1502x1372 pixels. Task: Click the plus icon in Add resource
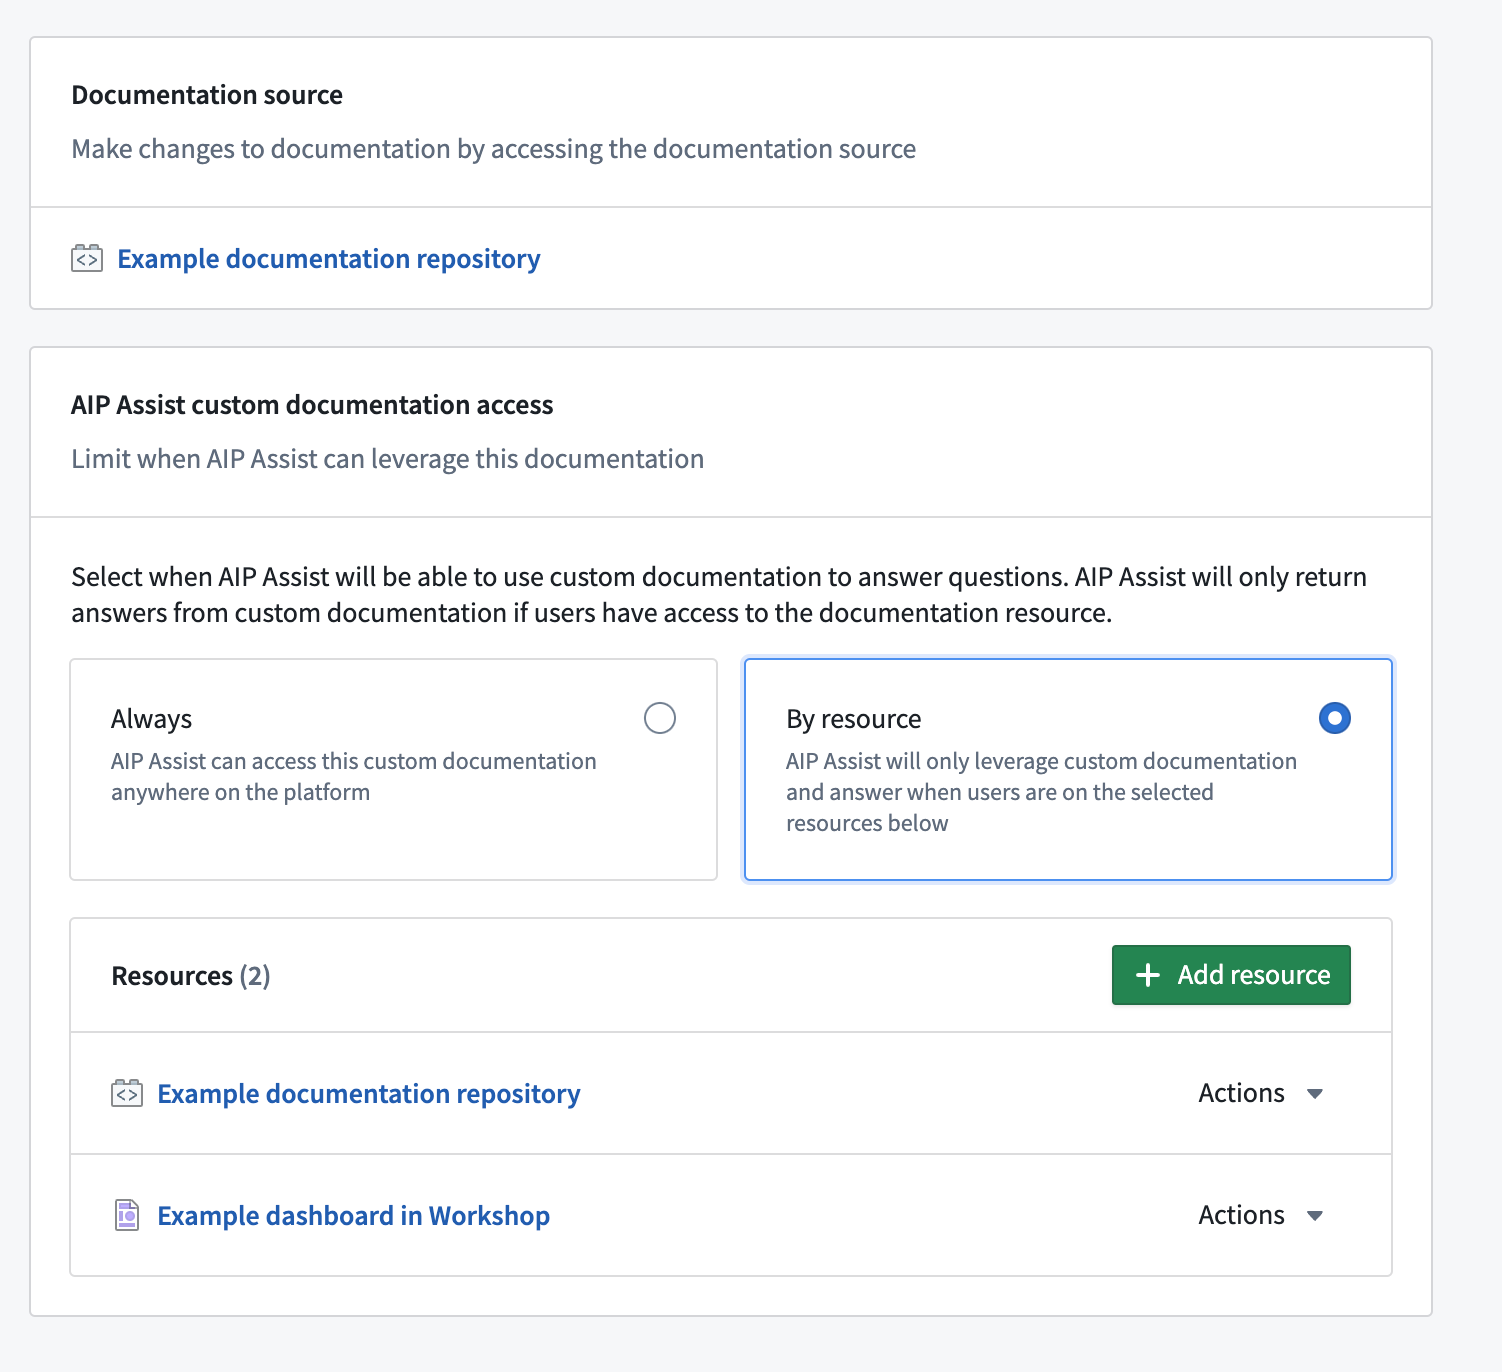(1148, 975)
